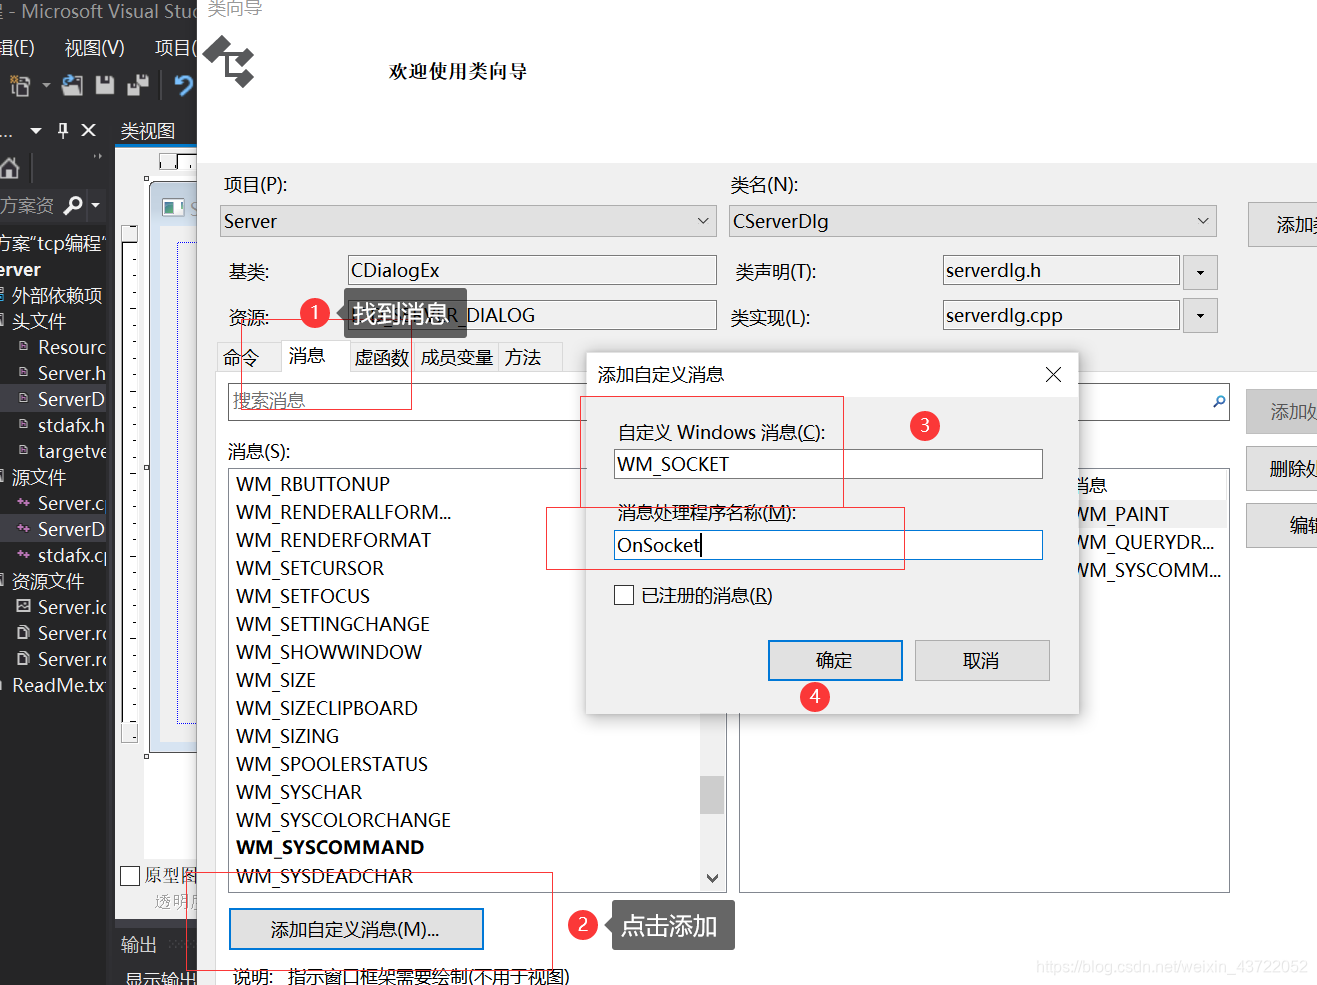
Task: Select WM_SIZECLIPBOARD in the message list
Action: point(327,708)
